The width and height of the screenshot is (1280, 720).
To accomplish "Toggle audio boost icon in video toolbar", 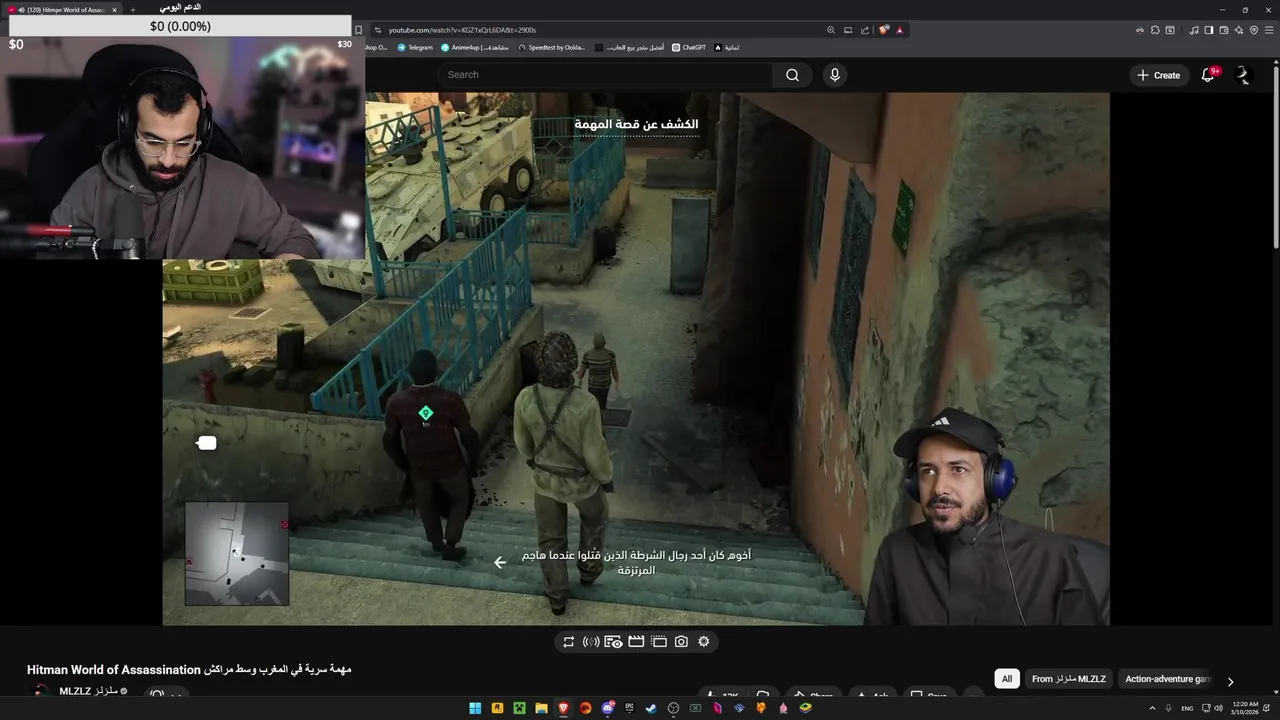I will pos(591,642).
